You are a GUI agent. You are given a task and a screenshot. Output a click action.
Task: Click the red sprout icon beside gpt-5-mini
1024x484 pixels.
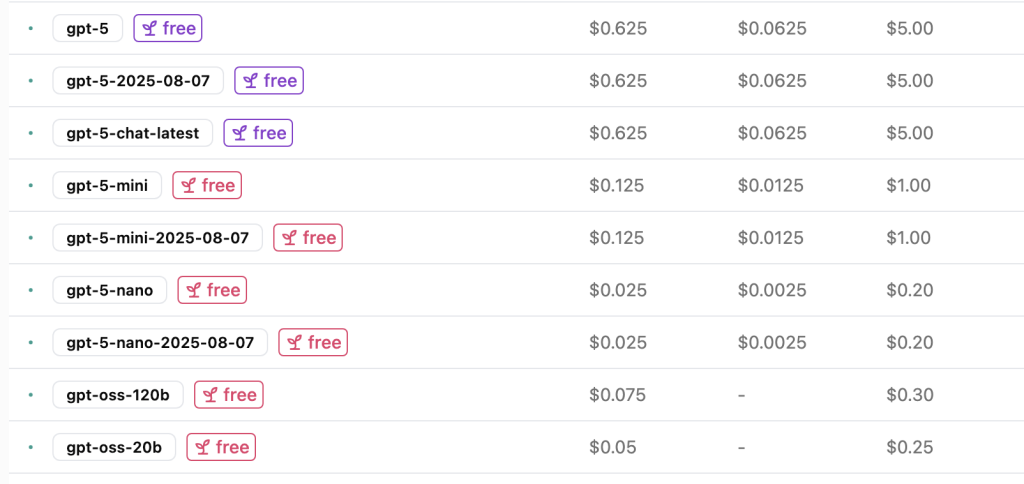(188, 186)
